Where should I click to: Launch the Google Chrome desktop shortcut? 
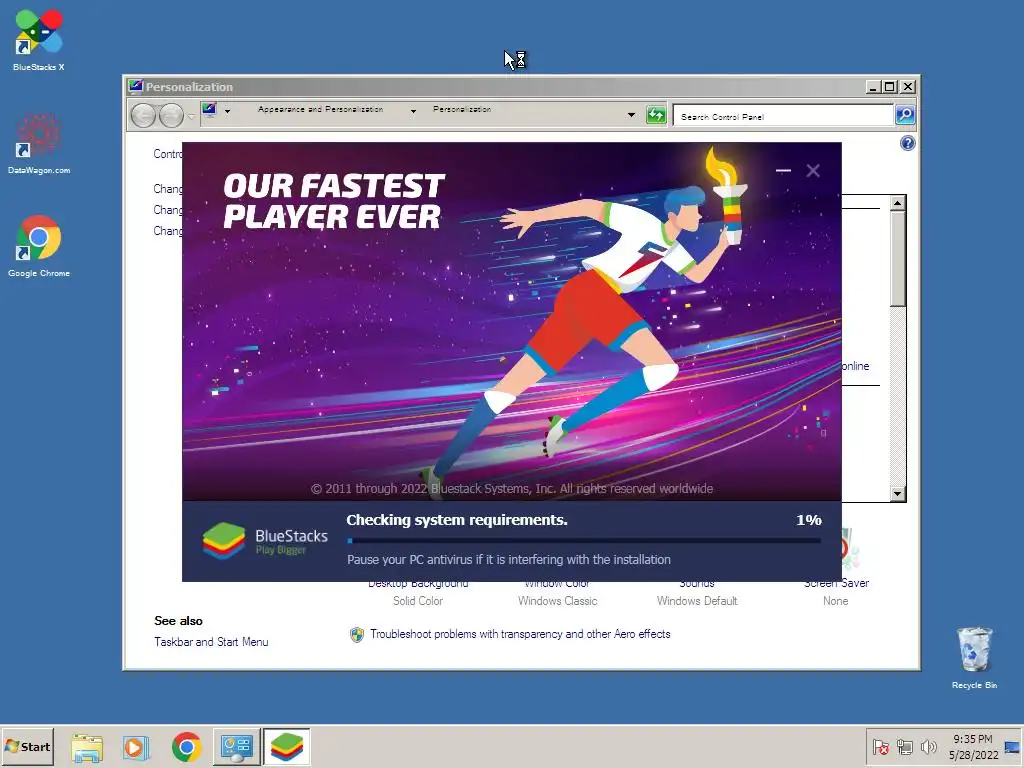pos(39,246)
